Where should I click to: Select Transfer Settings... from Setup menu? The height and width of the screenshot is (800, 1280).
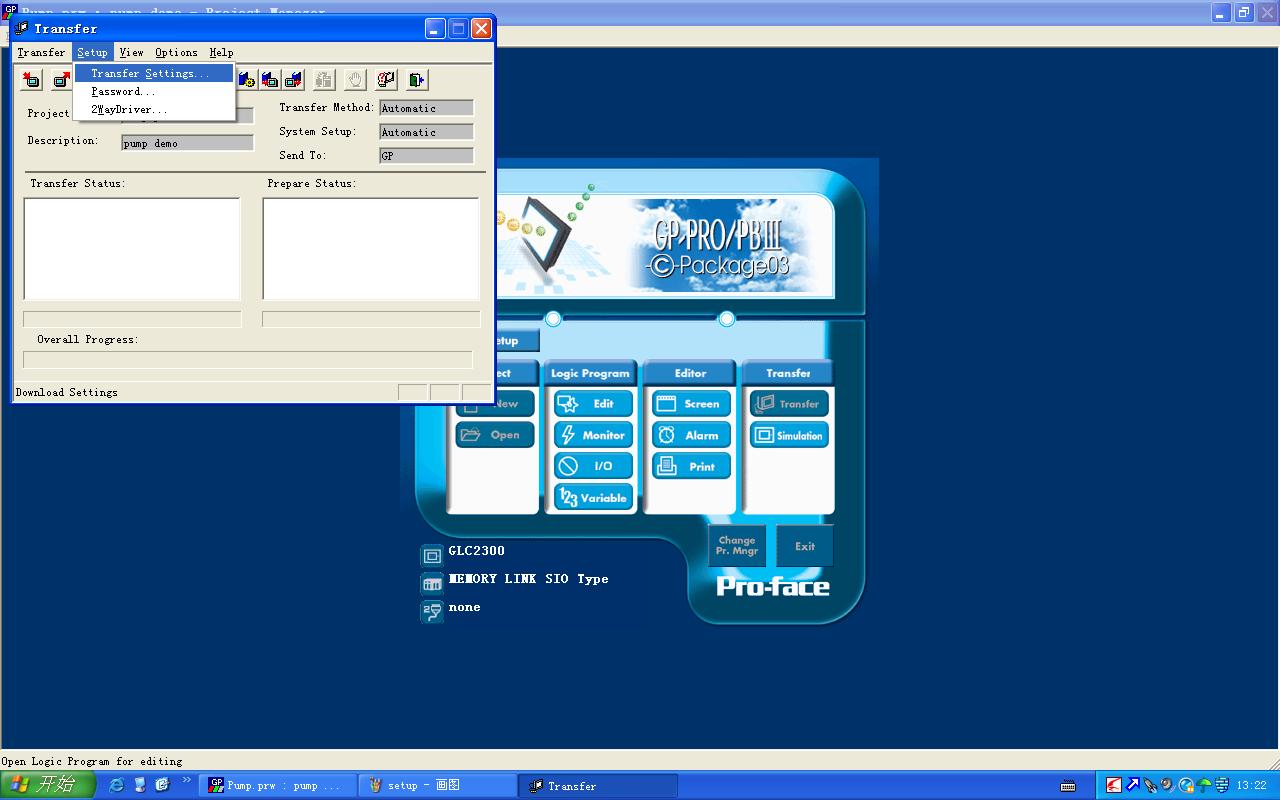click(150, 74)
